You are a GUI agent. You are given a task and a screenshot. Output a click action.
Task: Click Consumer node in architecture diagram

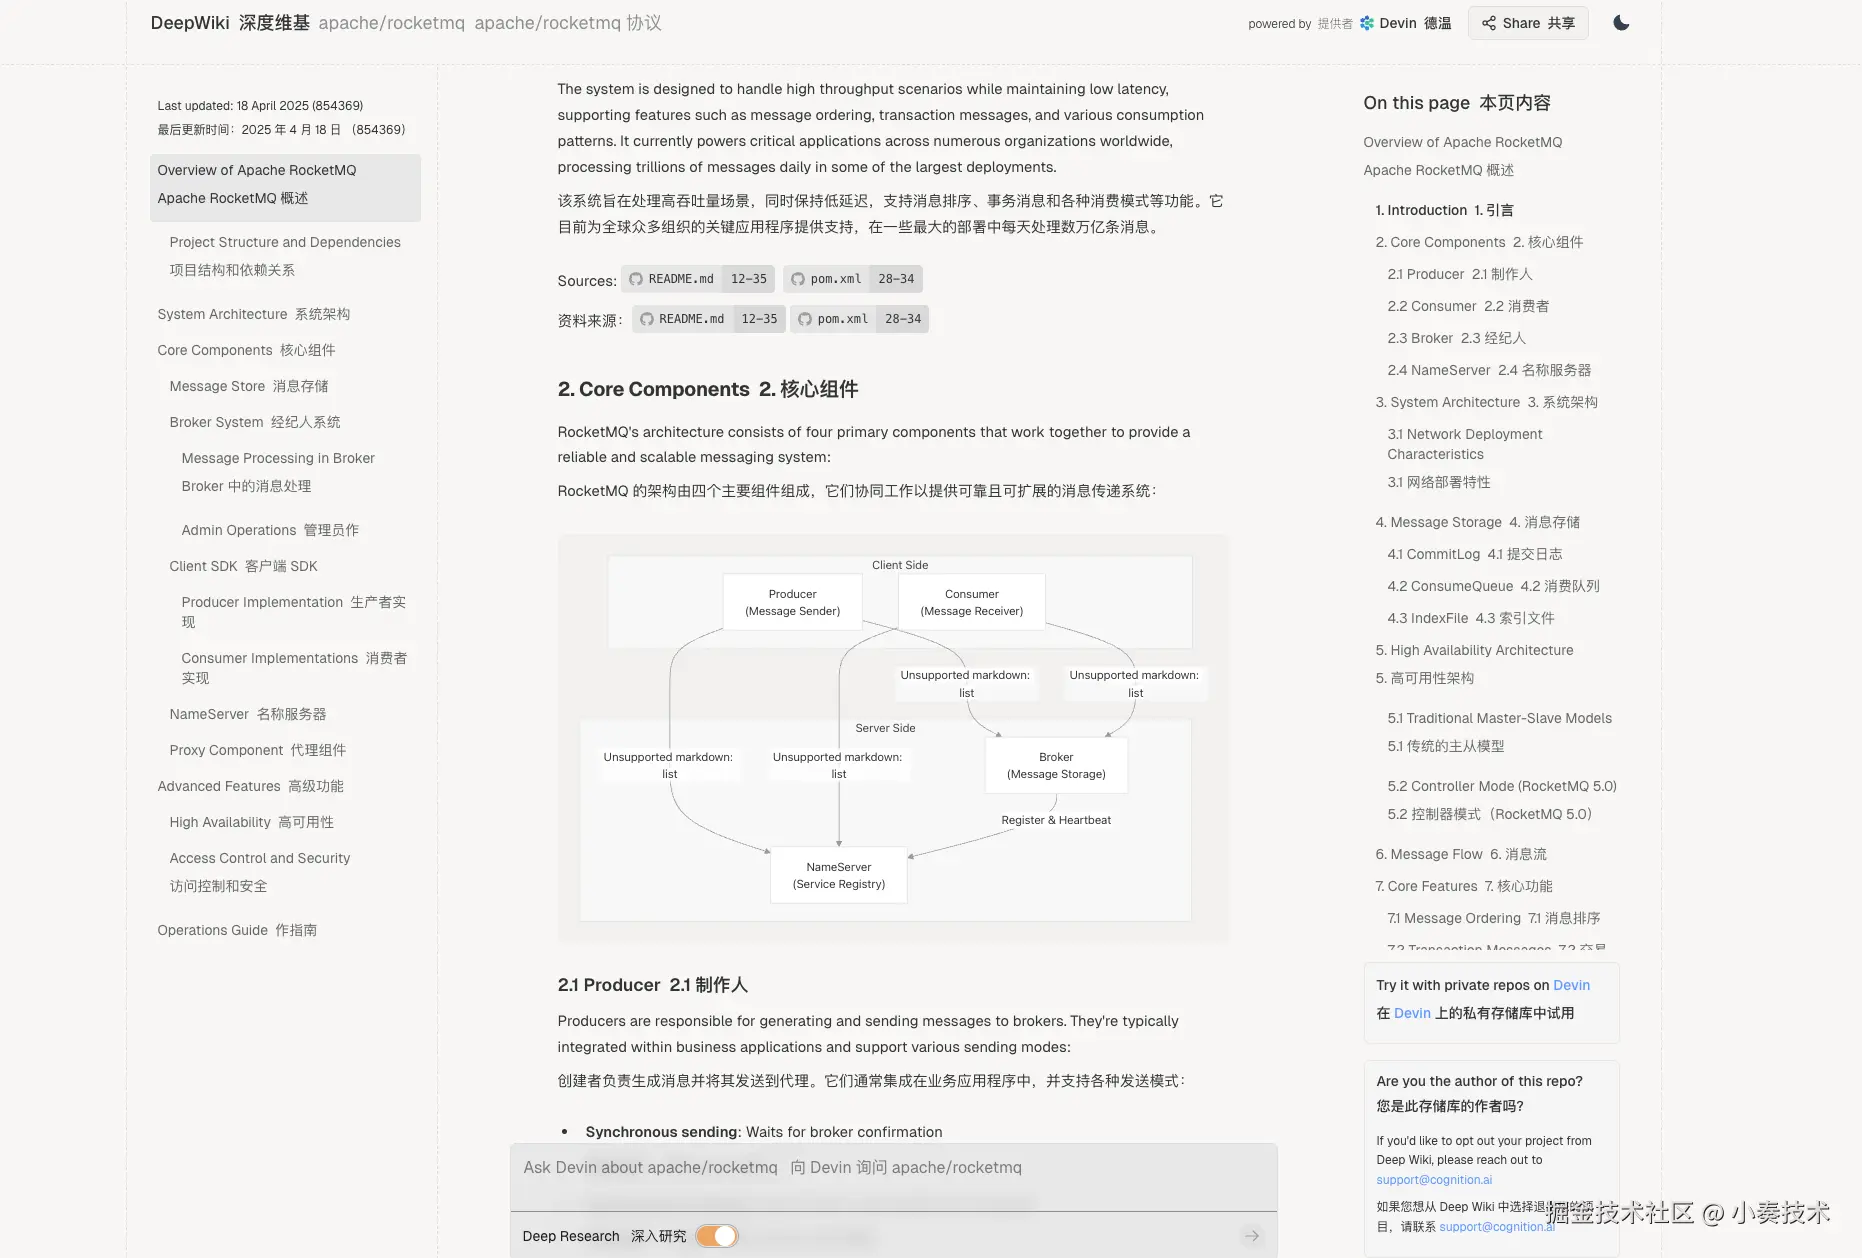tap(971, 602)
